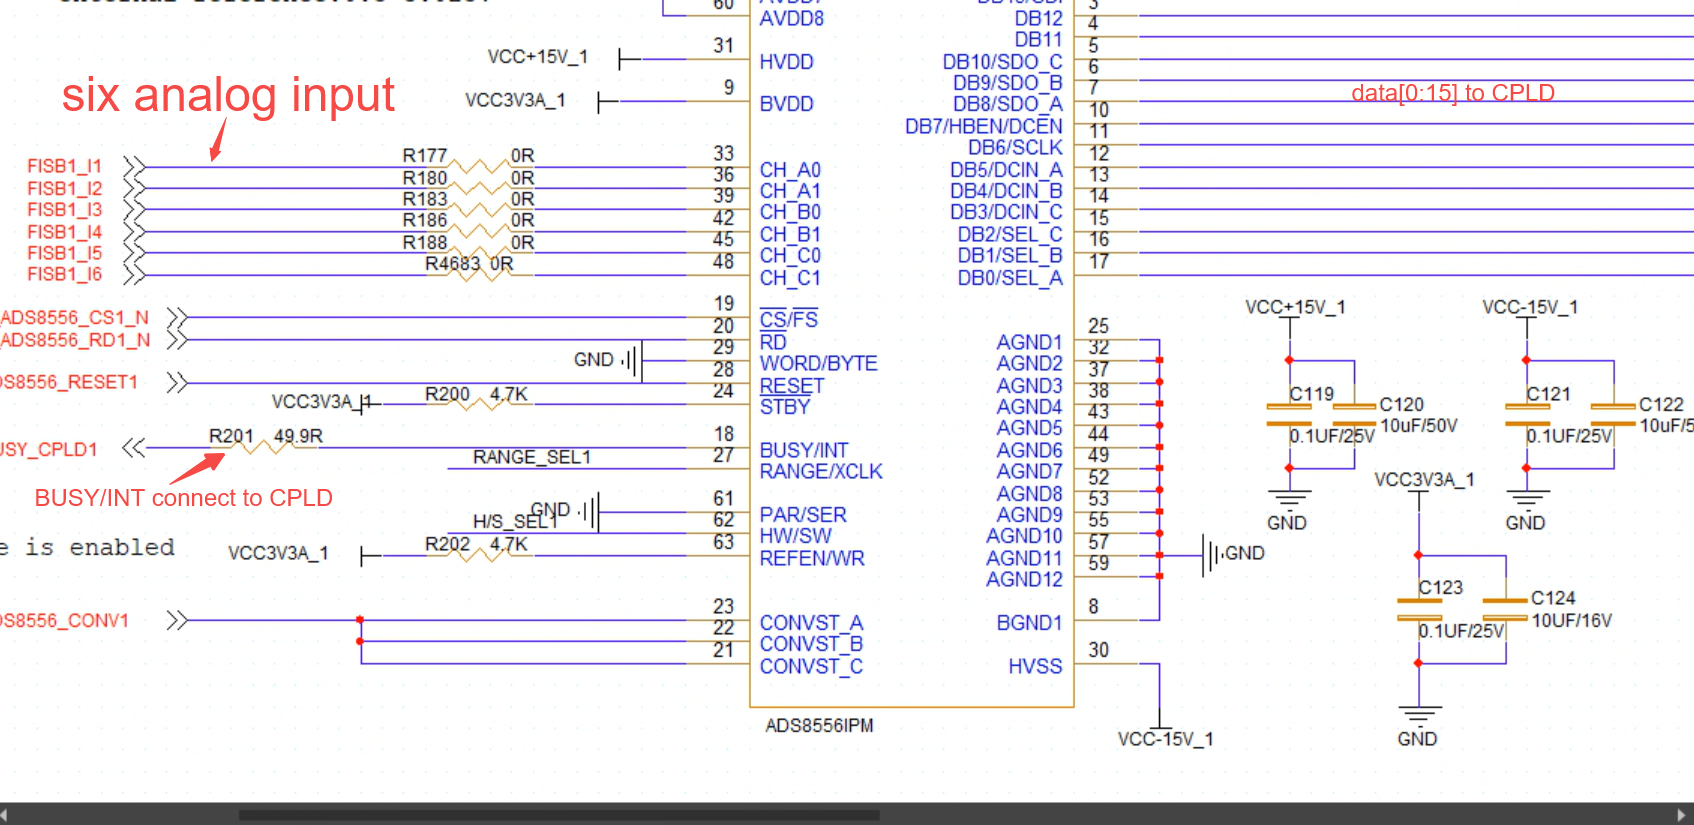Select the FISB1_I1 input port label
Image resolution: width=1694 pixels, height=825 pixels.
pos(65,166)
